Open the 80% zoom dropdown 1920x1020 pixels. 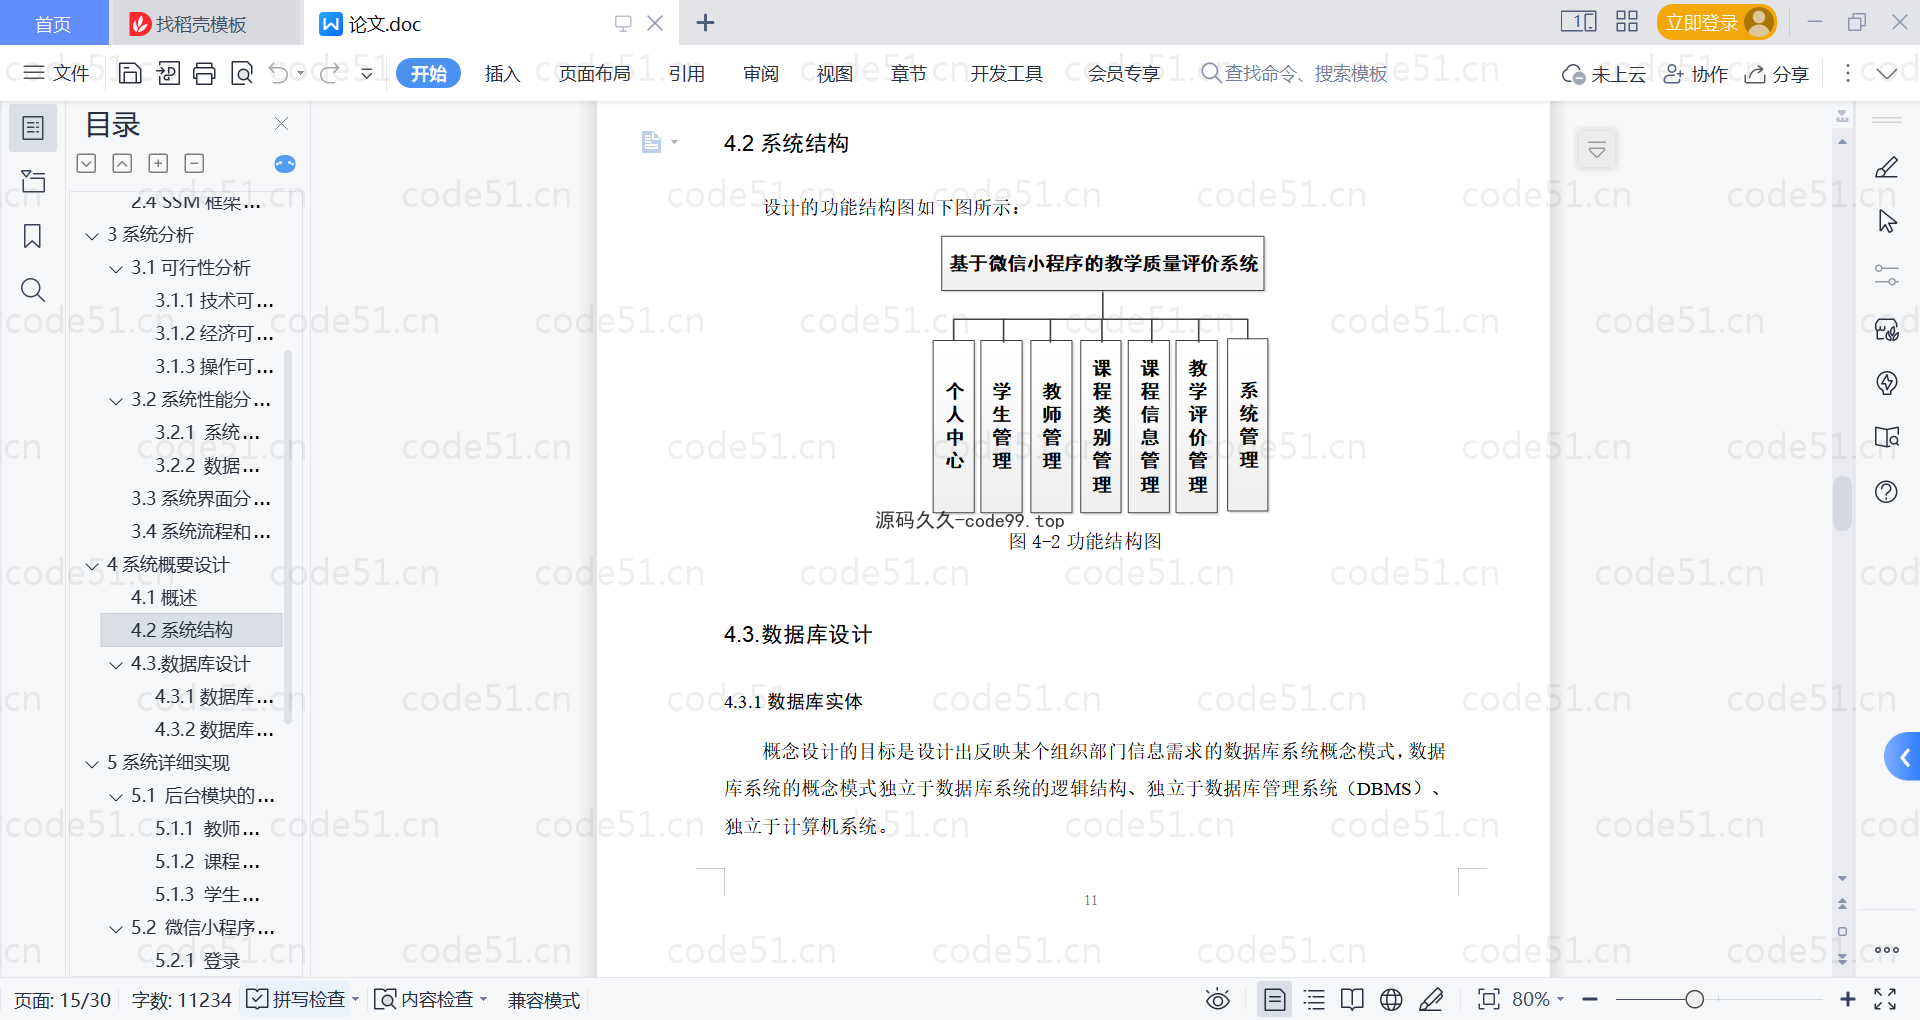point(1538,999)
